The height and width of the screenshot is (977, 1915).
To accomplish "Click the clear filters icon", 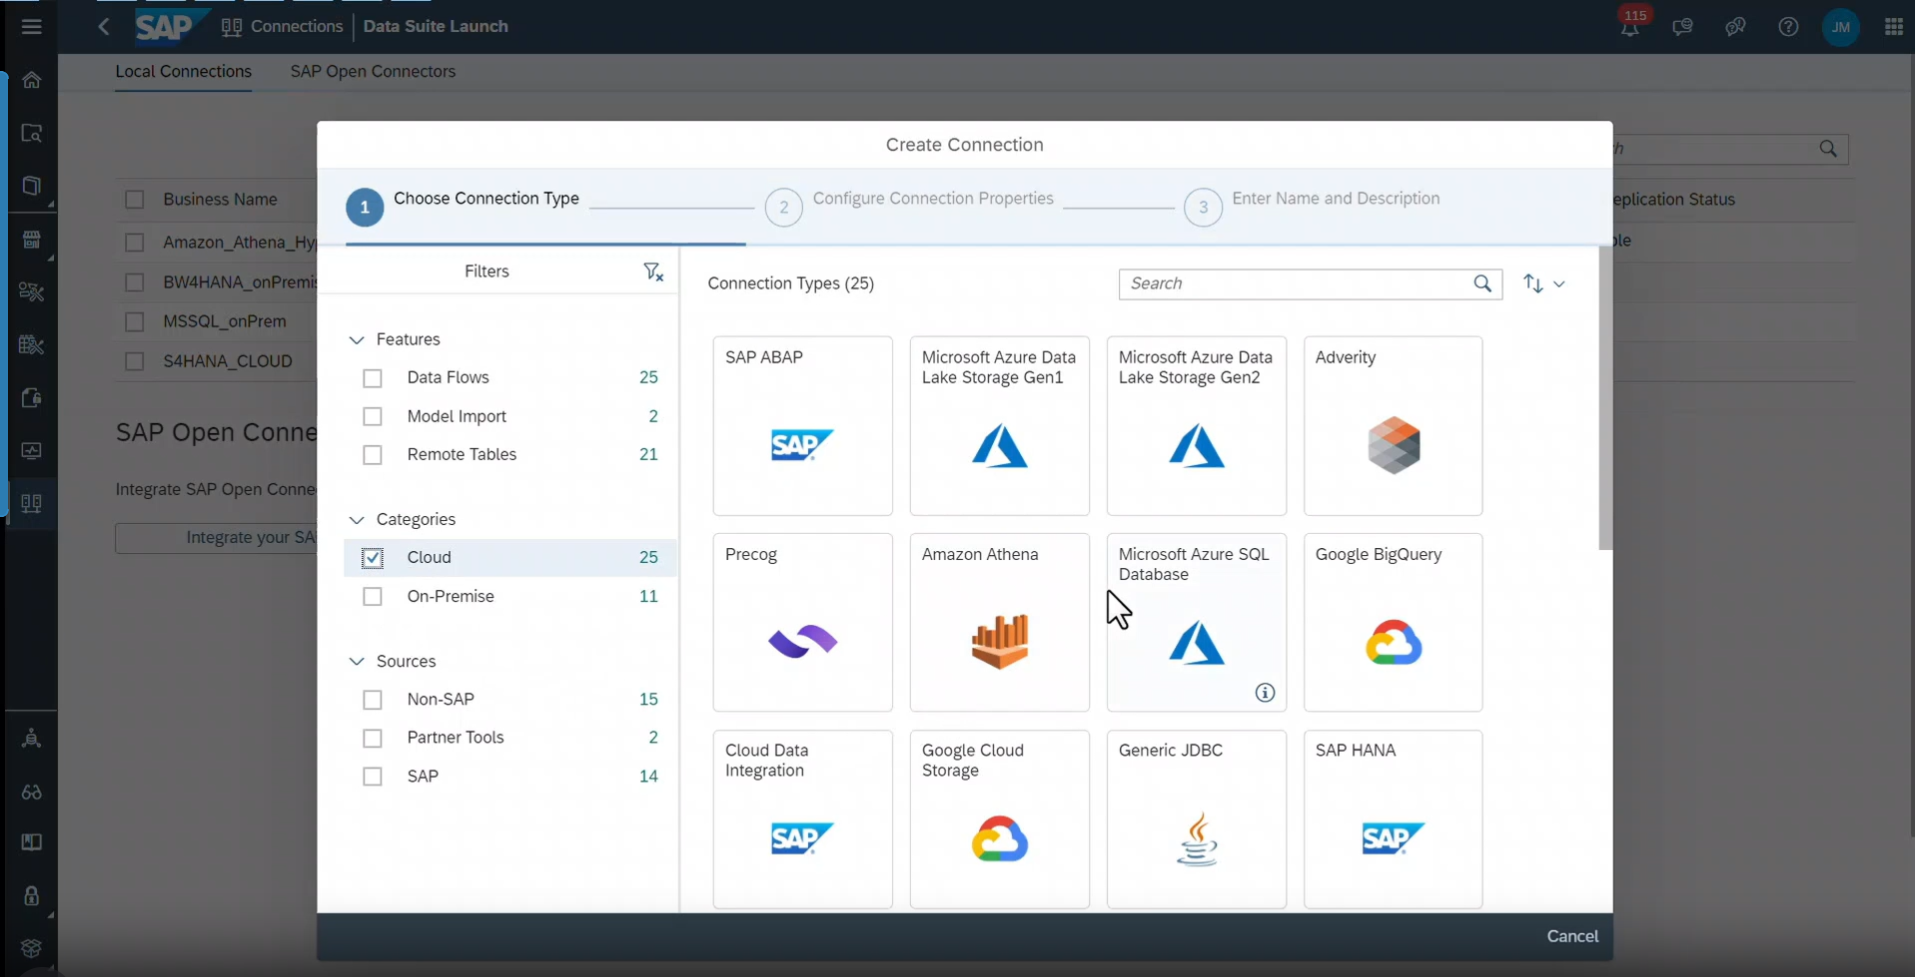I will (653, 272).
